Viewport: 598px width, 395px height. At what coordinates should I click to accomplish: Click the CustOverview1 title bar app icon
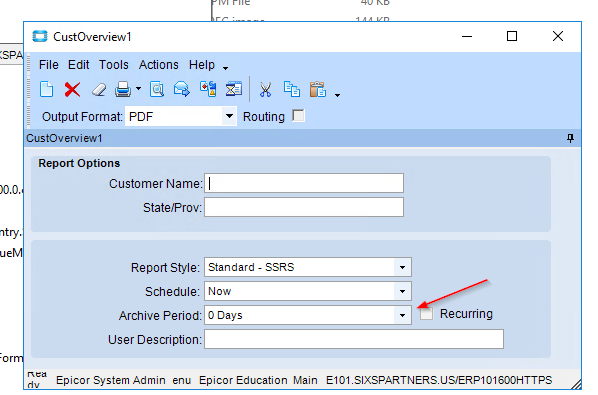pyautogui.click(x=40, y=36)
